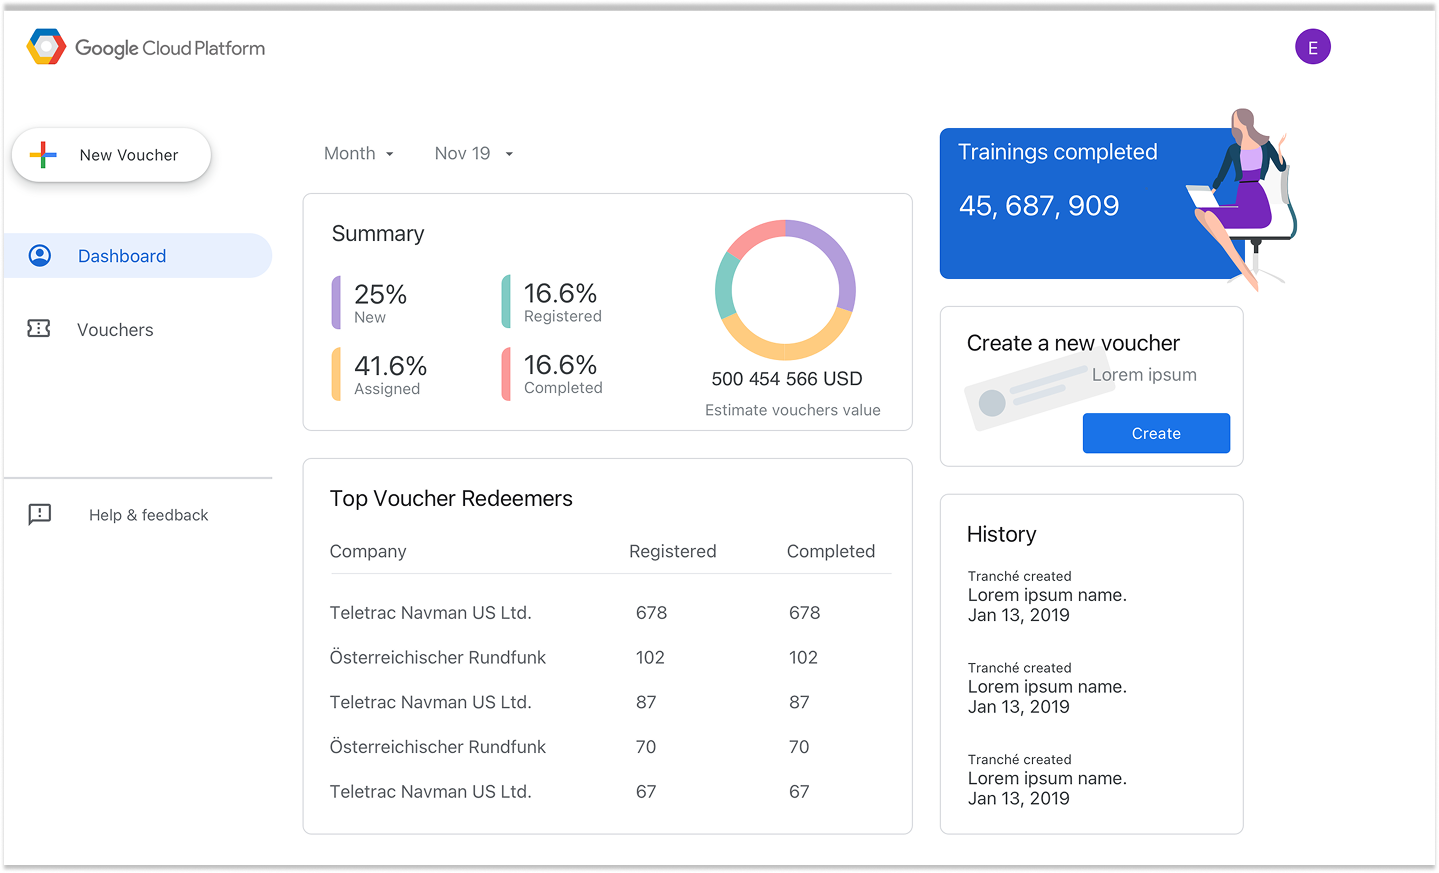This screenshot has height=873, width=1439.
Task: Click the Dashboard person icon
Action: click(x=40, y=256)
